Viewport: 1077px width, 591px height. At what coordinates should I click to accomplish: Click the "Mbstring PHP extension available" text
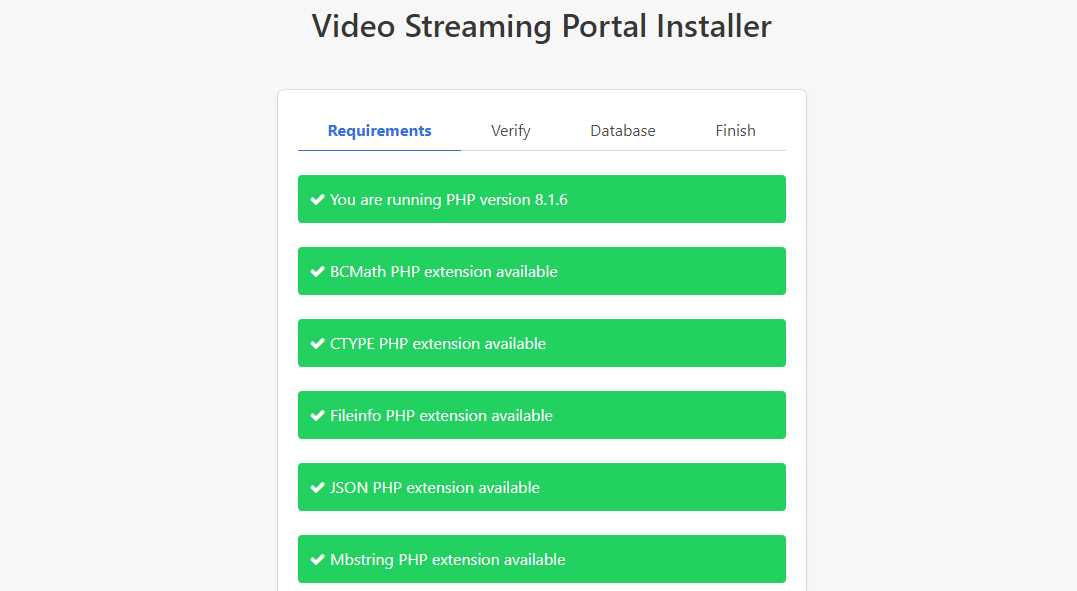pos(448,560)
